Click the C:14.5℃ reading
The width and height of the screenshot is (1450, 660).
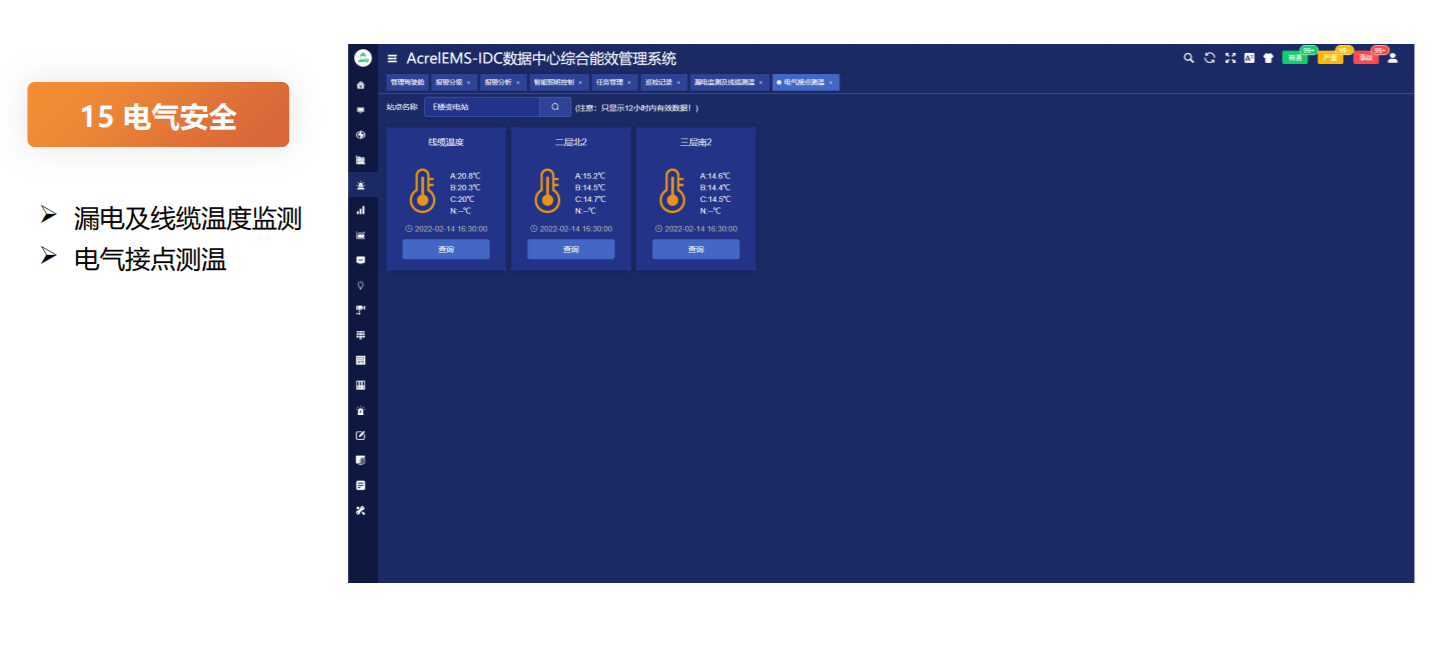point(715,199)
